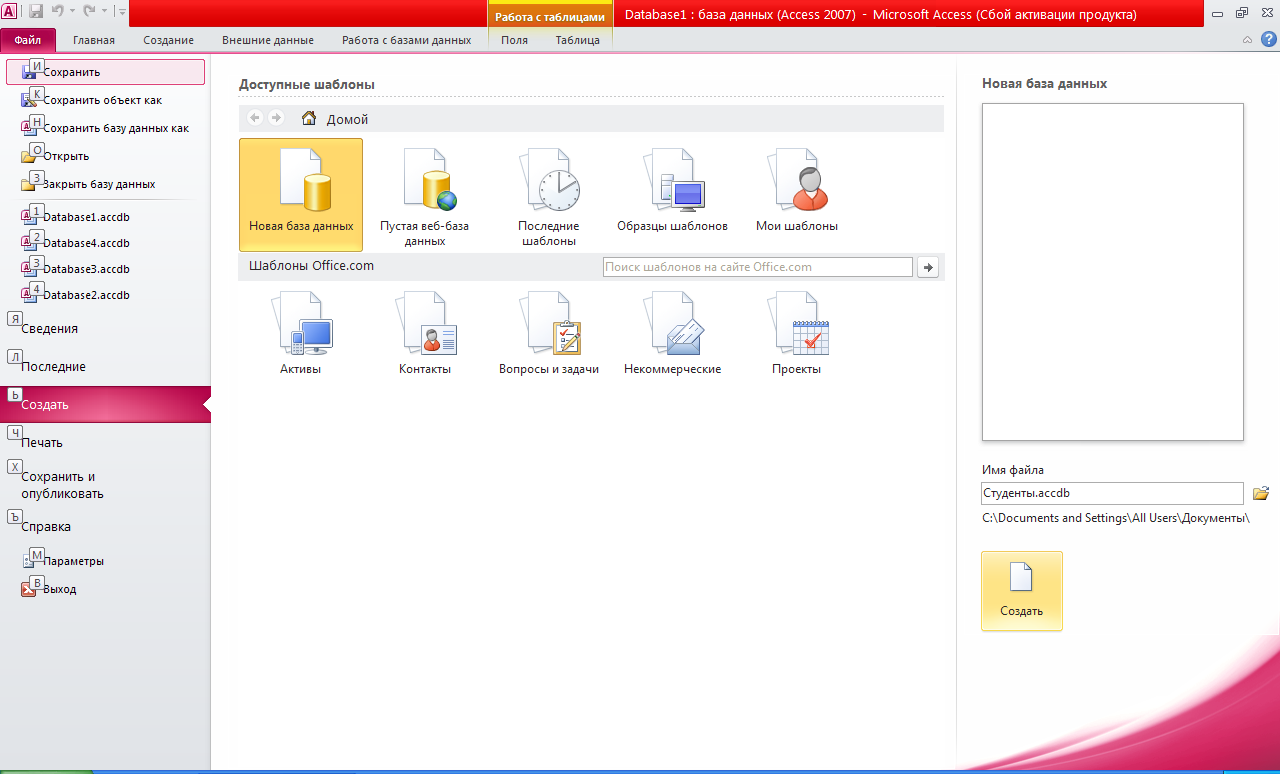Click the help question mark icon

click(x=1268, y=39)
